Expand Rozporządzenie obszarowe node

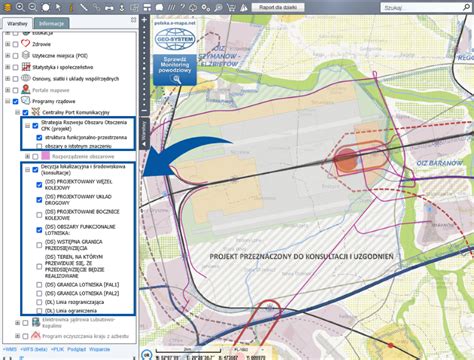click(x=27, y=156)
